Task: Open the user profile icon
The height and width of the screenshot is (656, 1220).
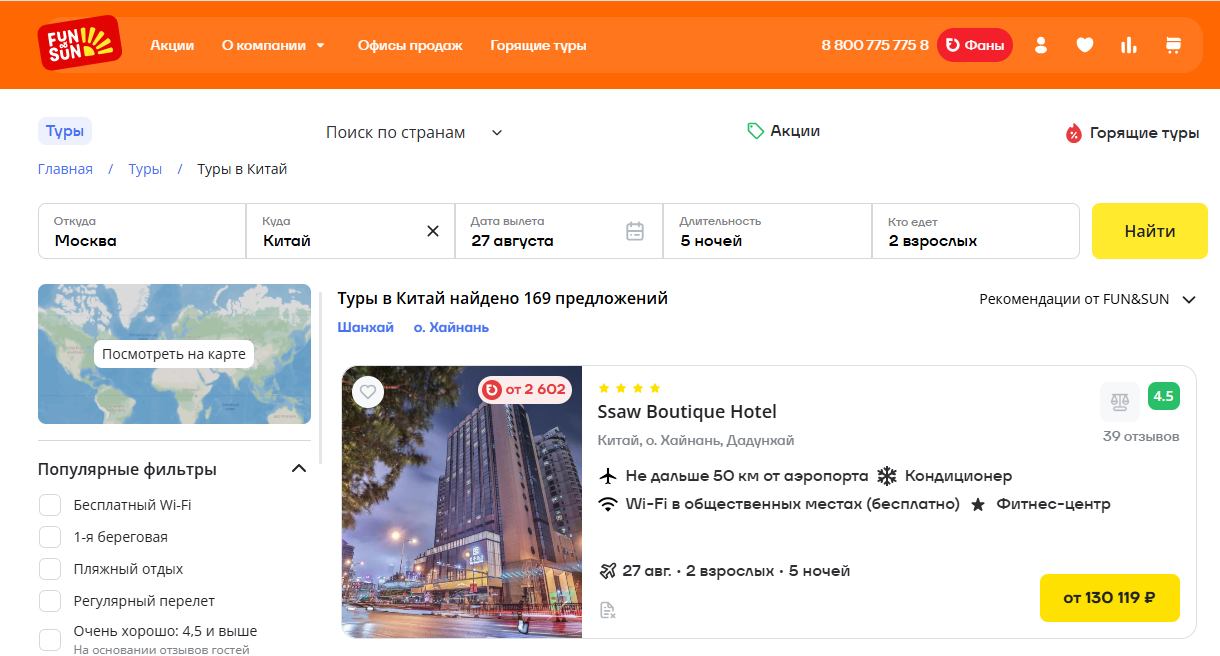Action: tap(1041, 45)
